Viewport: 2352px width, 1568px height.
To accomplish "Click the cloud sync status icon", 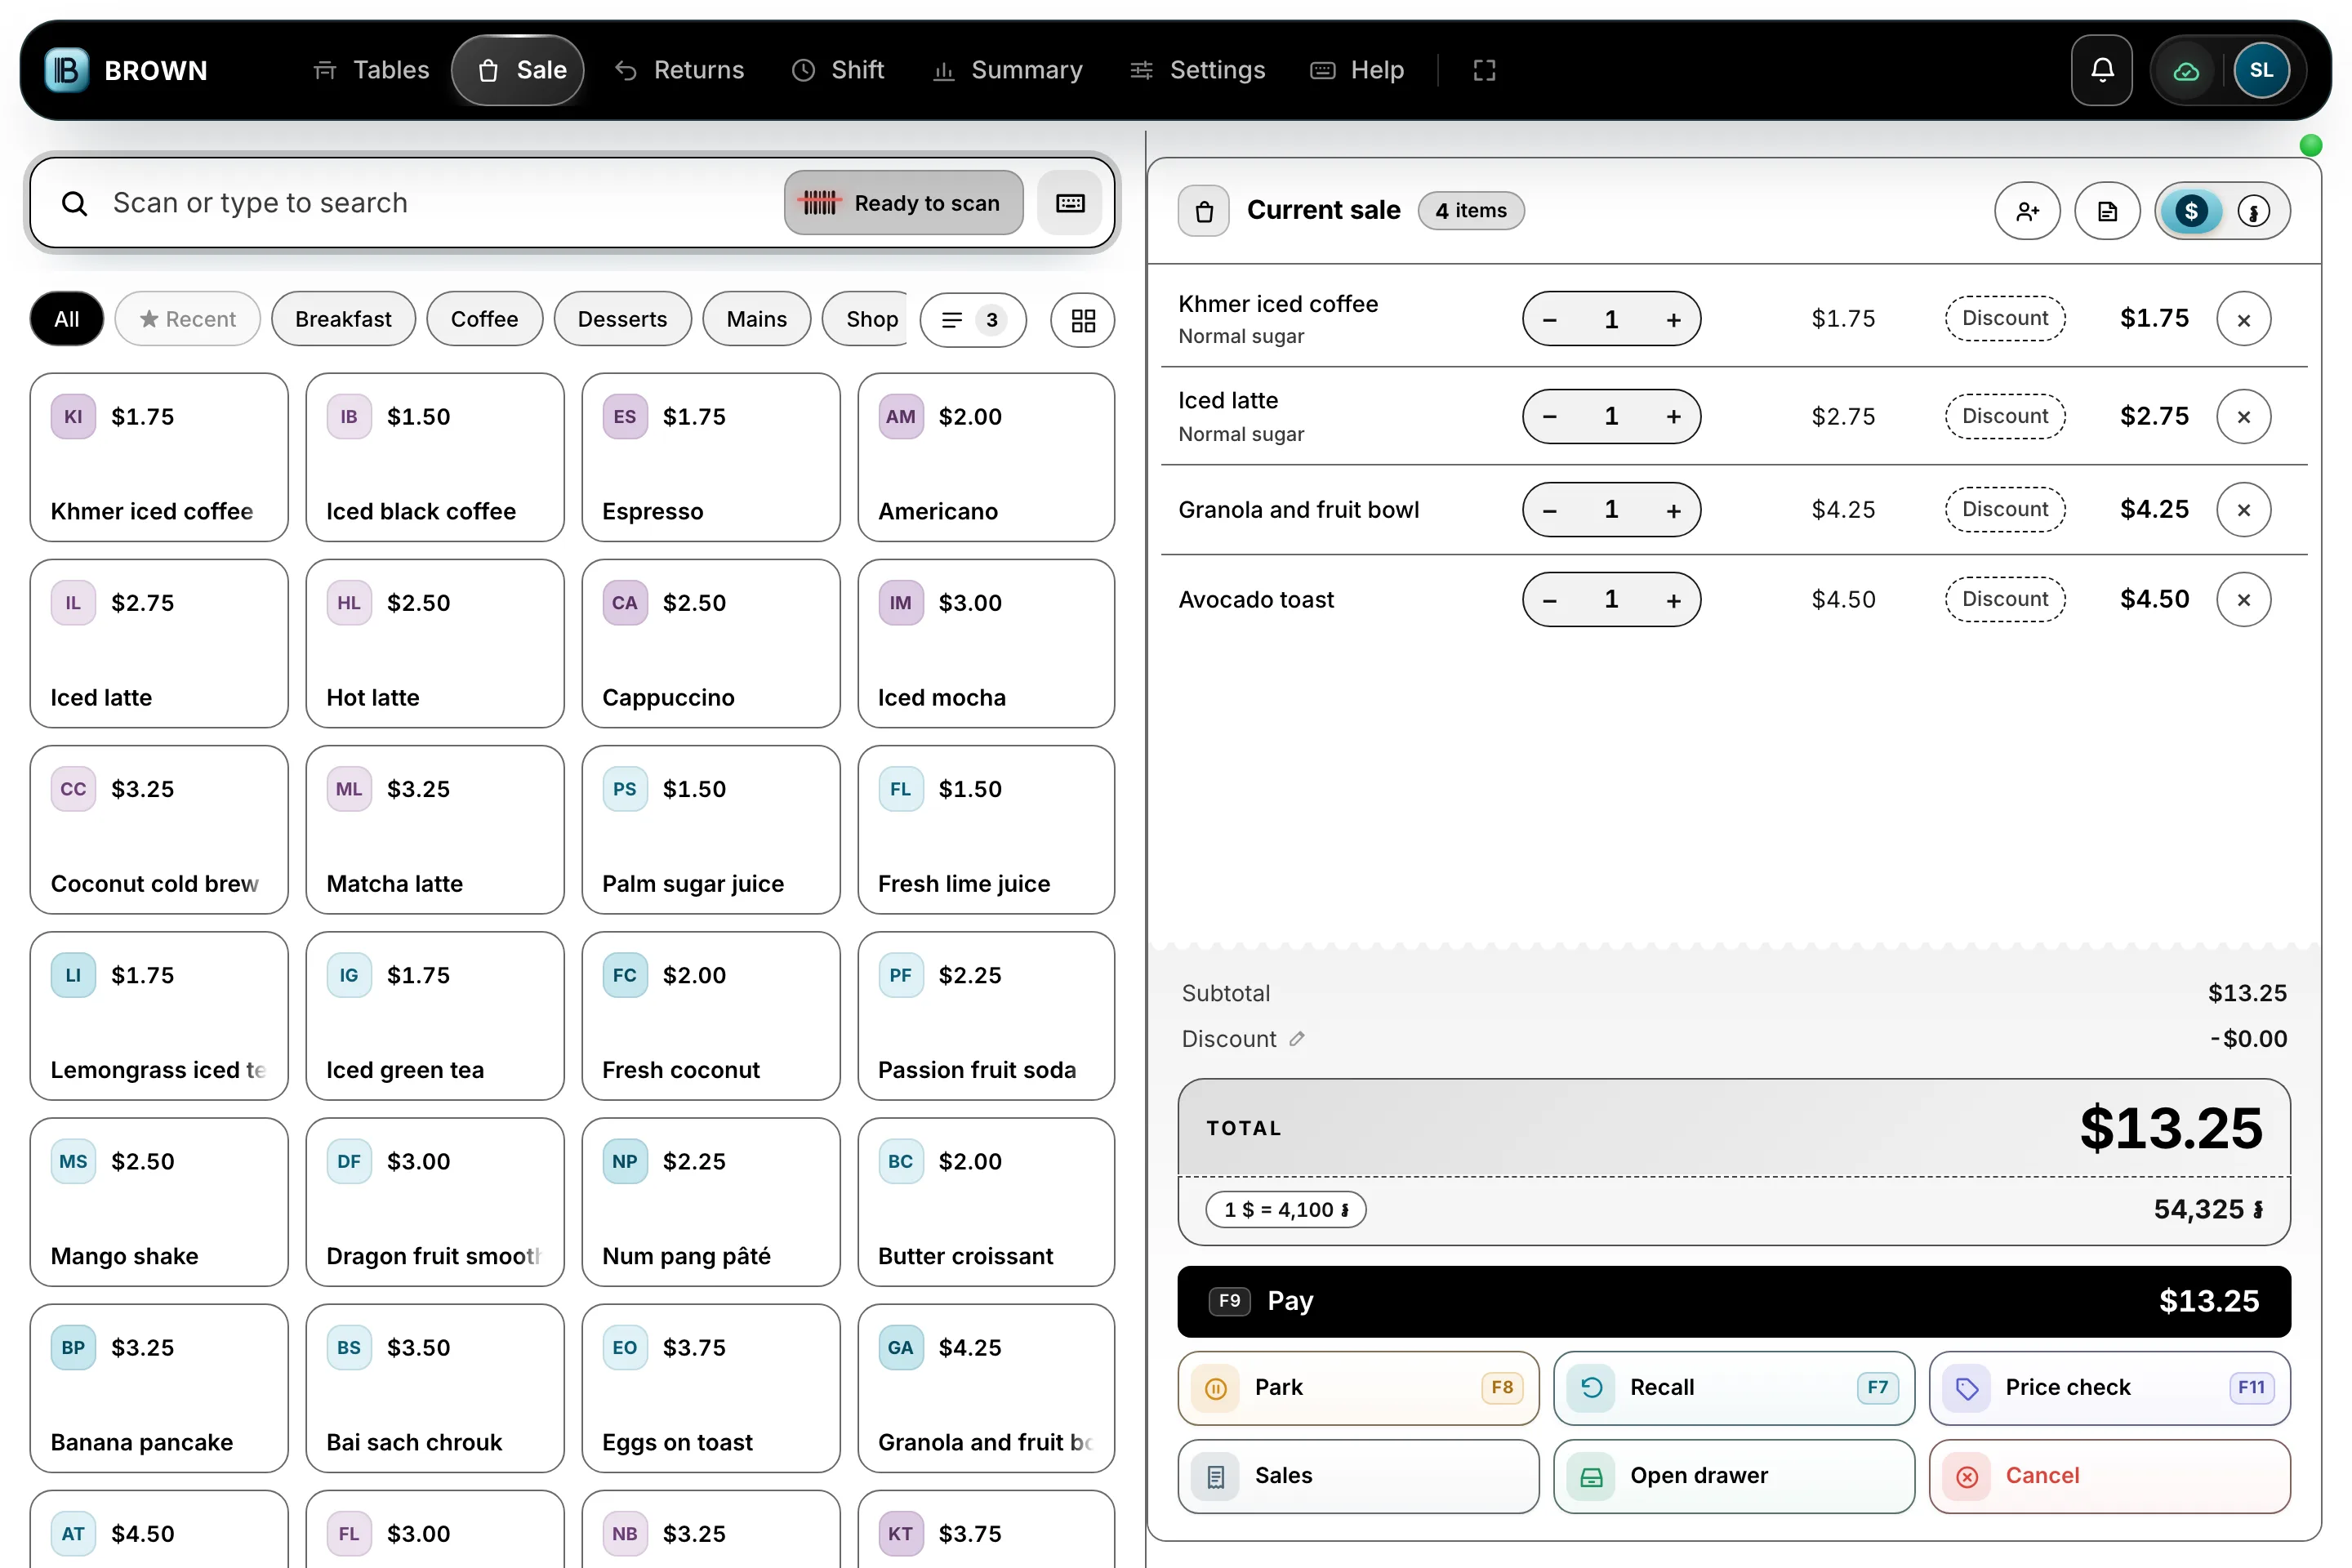I will click(x=2185, y=71).
